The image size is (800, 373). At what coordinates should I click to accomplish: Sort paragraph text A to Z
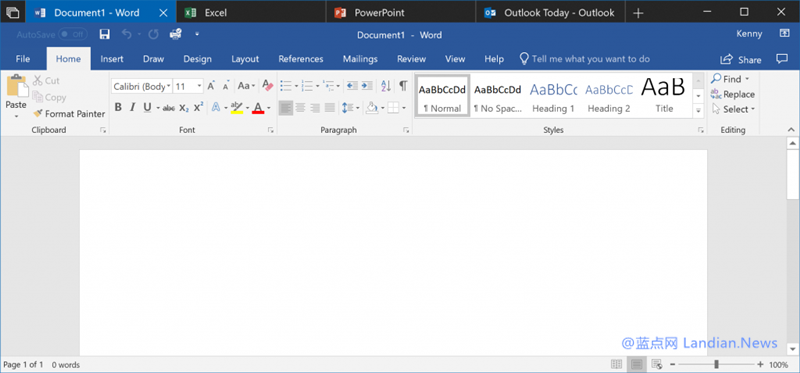[386, 86]
